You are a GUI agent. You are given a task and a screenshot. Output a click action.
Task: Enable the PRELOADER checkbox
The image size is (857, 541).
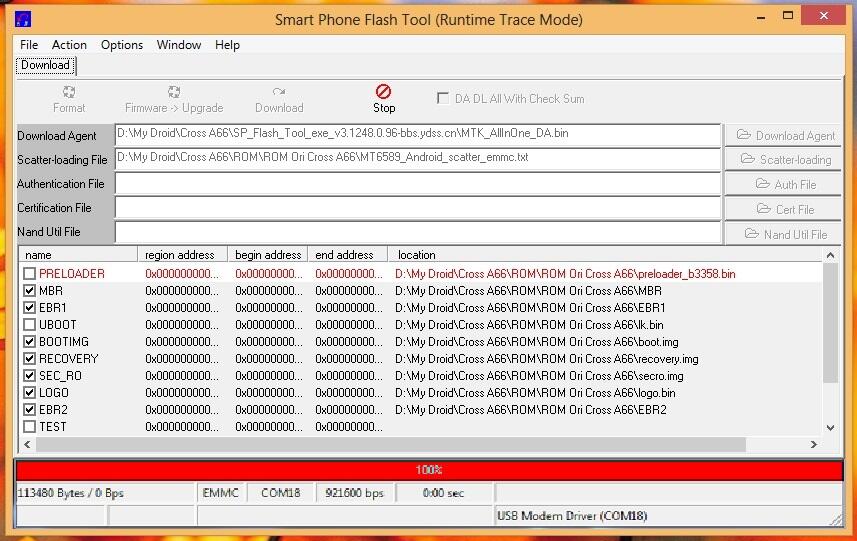coord(30,273)
